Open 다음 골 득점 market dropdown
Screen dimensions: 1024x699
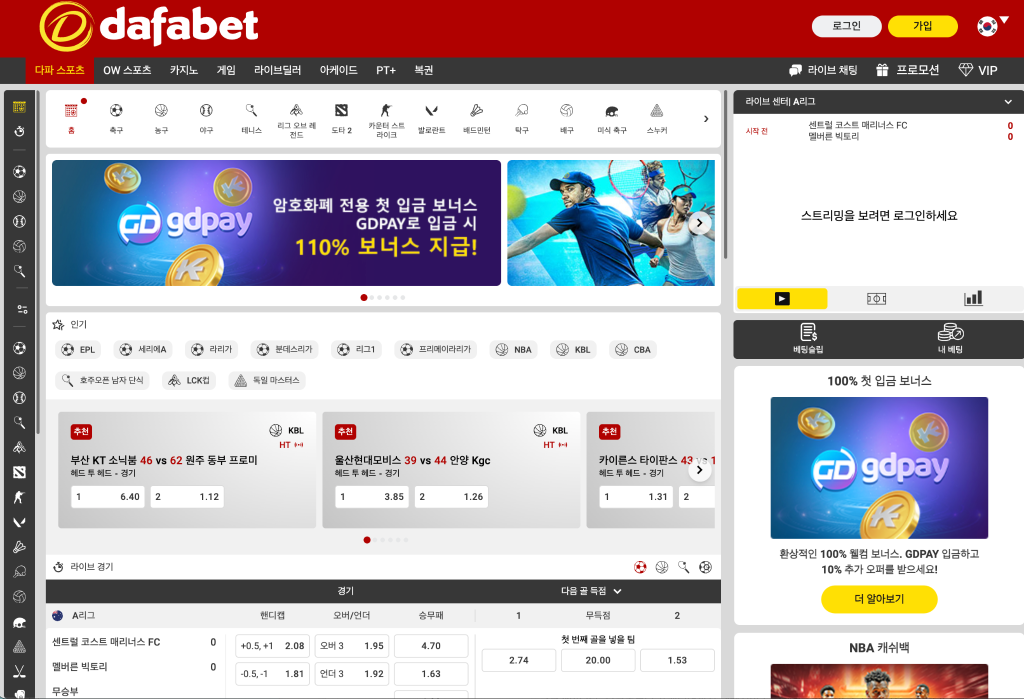pos(591,591)
